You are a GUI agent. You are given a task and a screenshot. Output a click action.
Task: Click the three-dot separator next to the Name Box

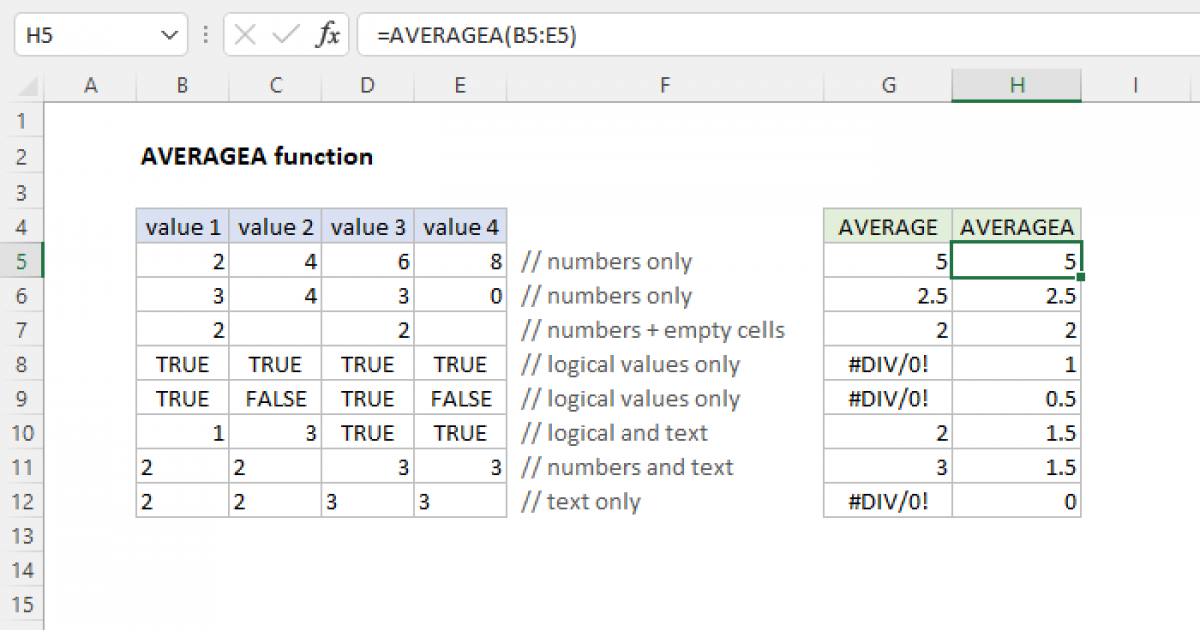coord(205,33)
